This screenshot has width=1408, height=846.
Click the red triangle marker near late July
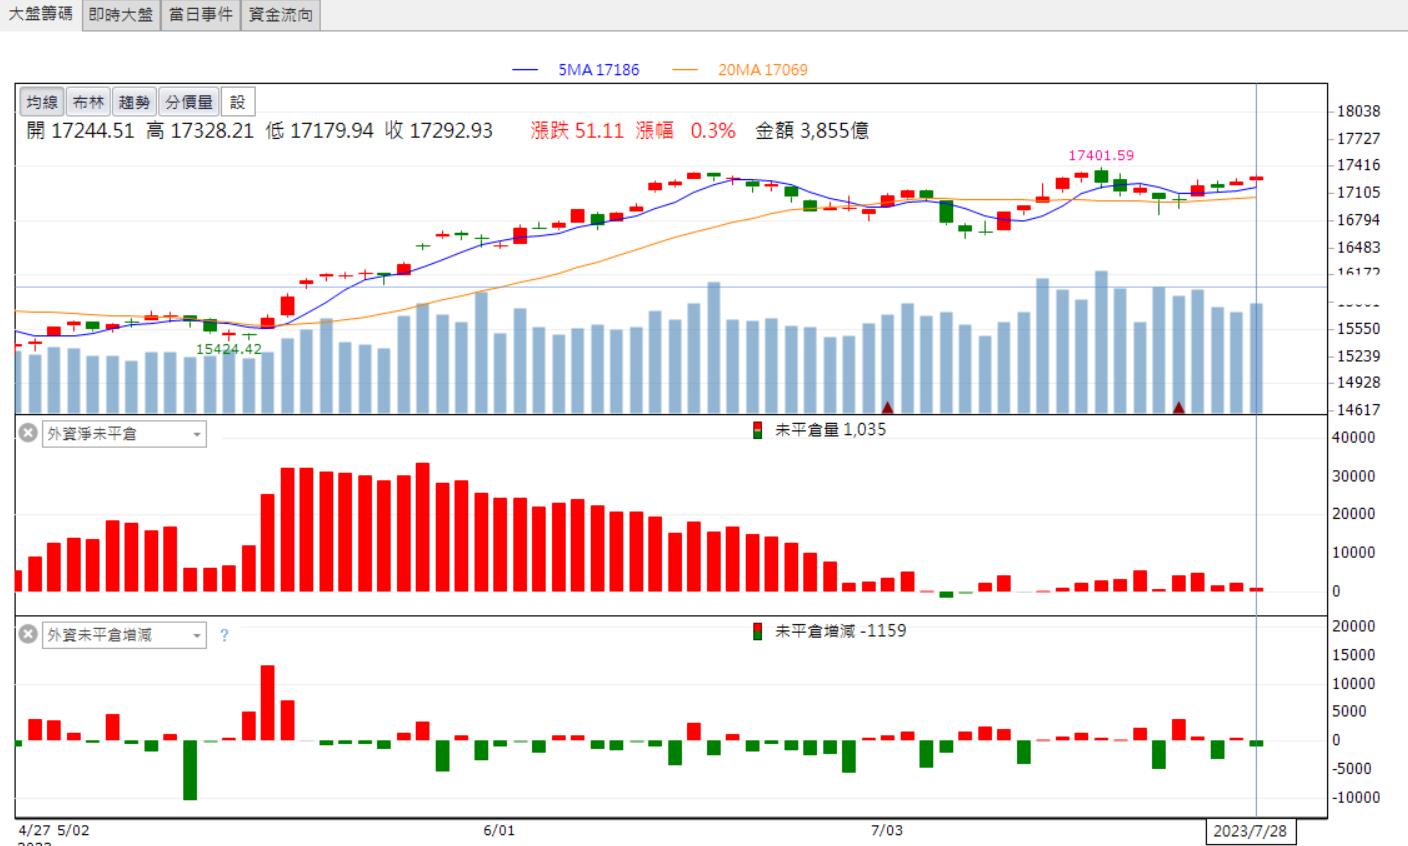pyautogui.click(x=1179, y=407)
